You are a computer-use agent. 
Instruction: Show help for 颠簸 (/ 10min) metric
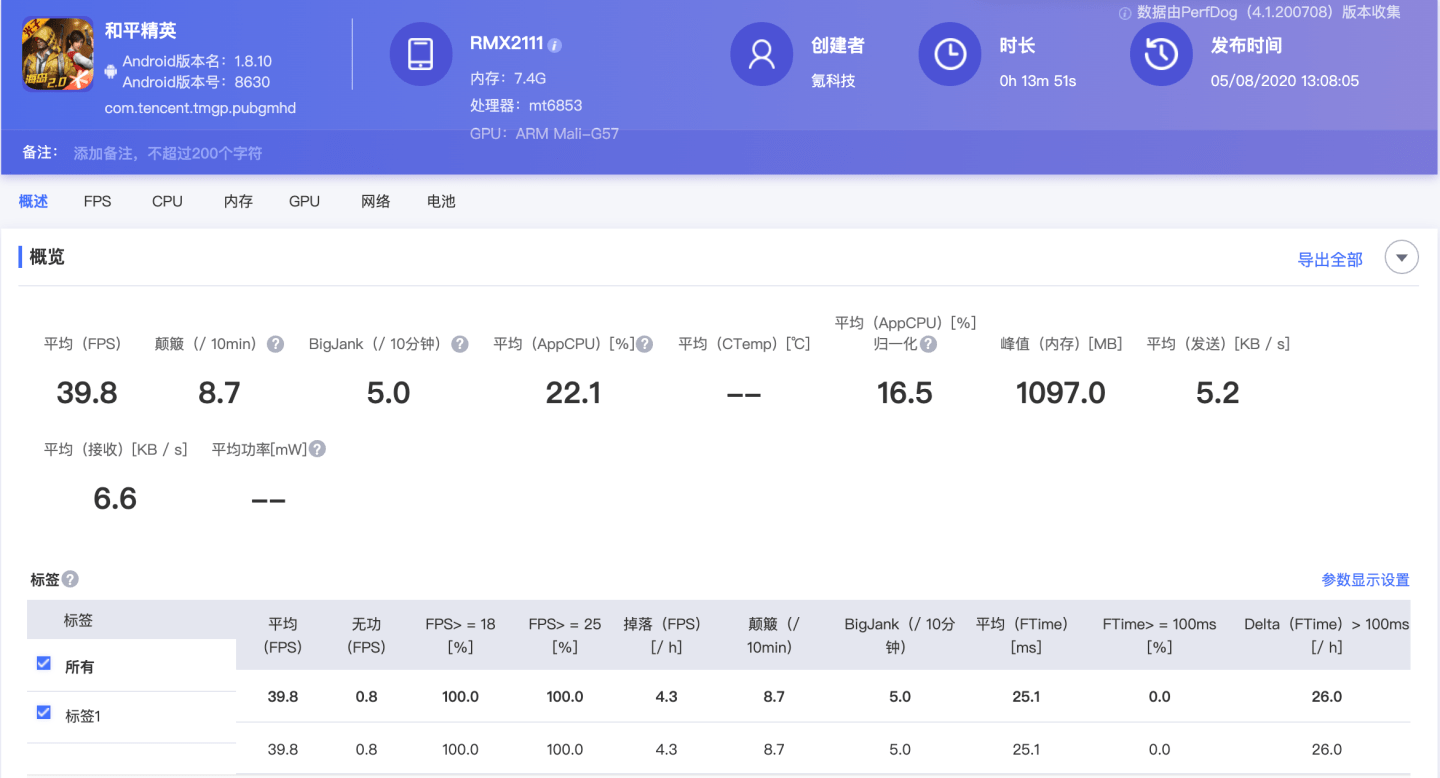click(274, 343)
